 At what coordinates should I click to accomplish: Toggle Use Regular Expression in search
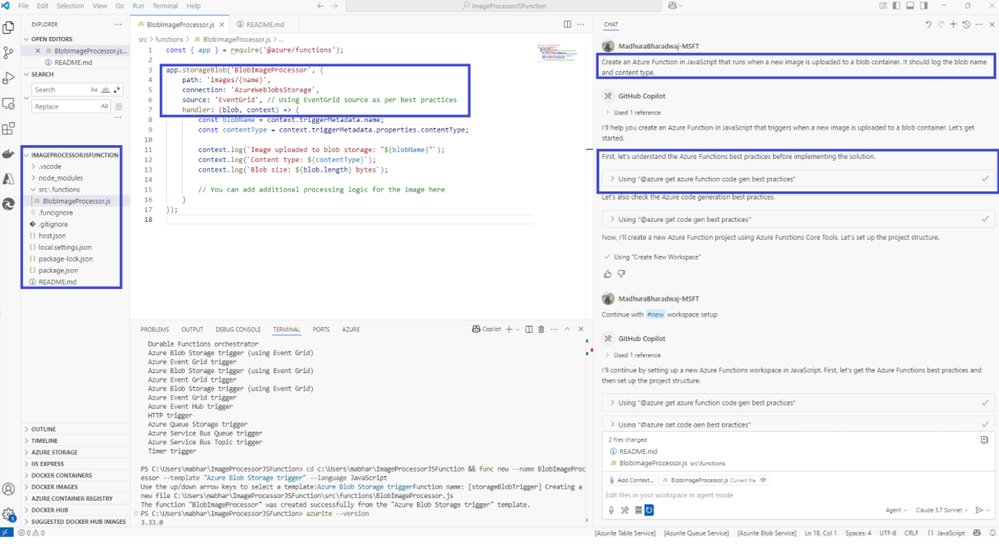[x=117, y=90]
